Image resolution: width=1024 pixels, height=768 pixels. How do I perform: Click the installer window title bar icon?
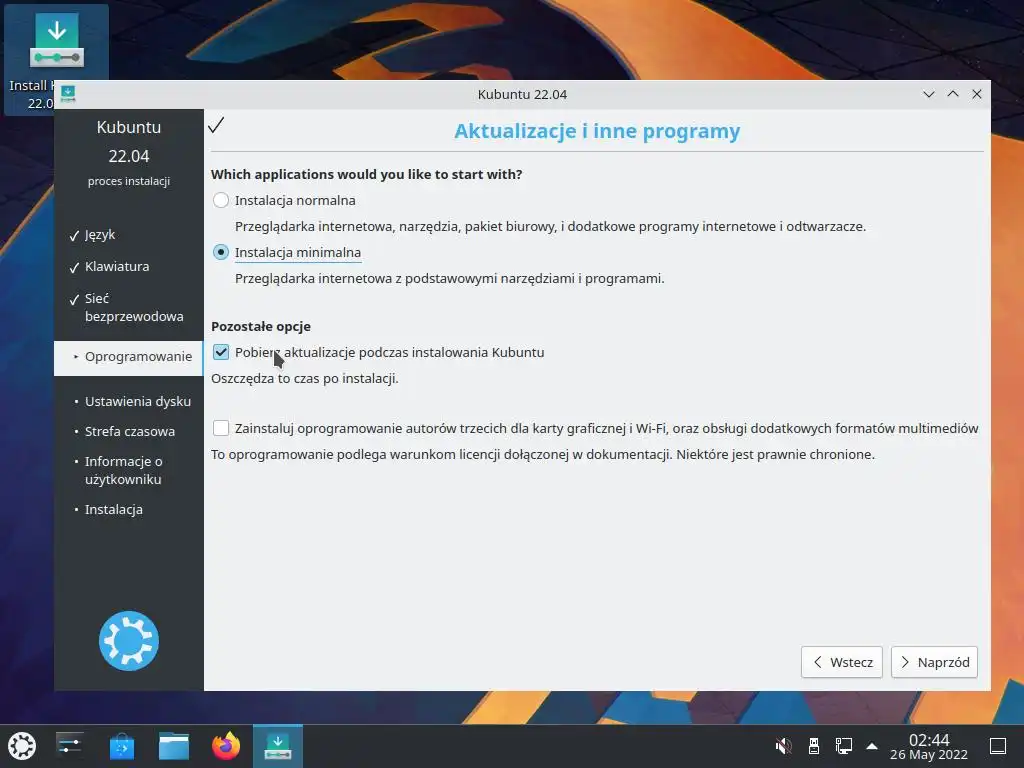[x=68, y=94]
